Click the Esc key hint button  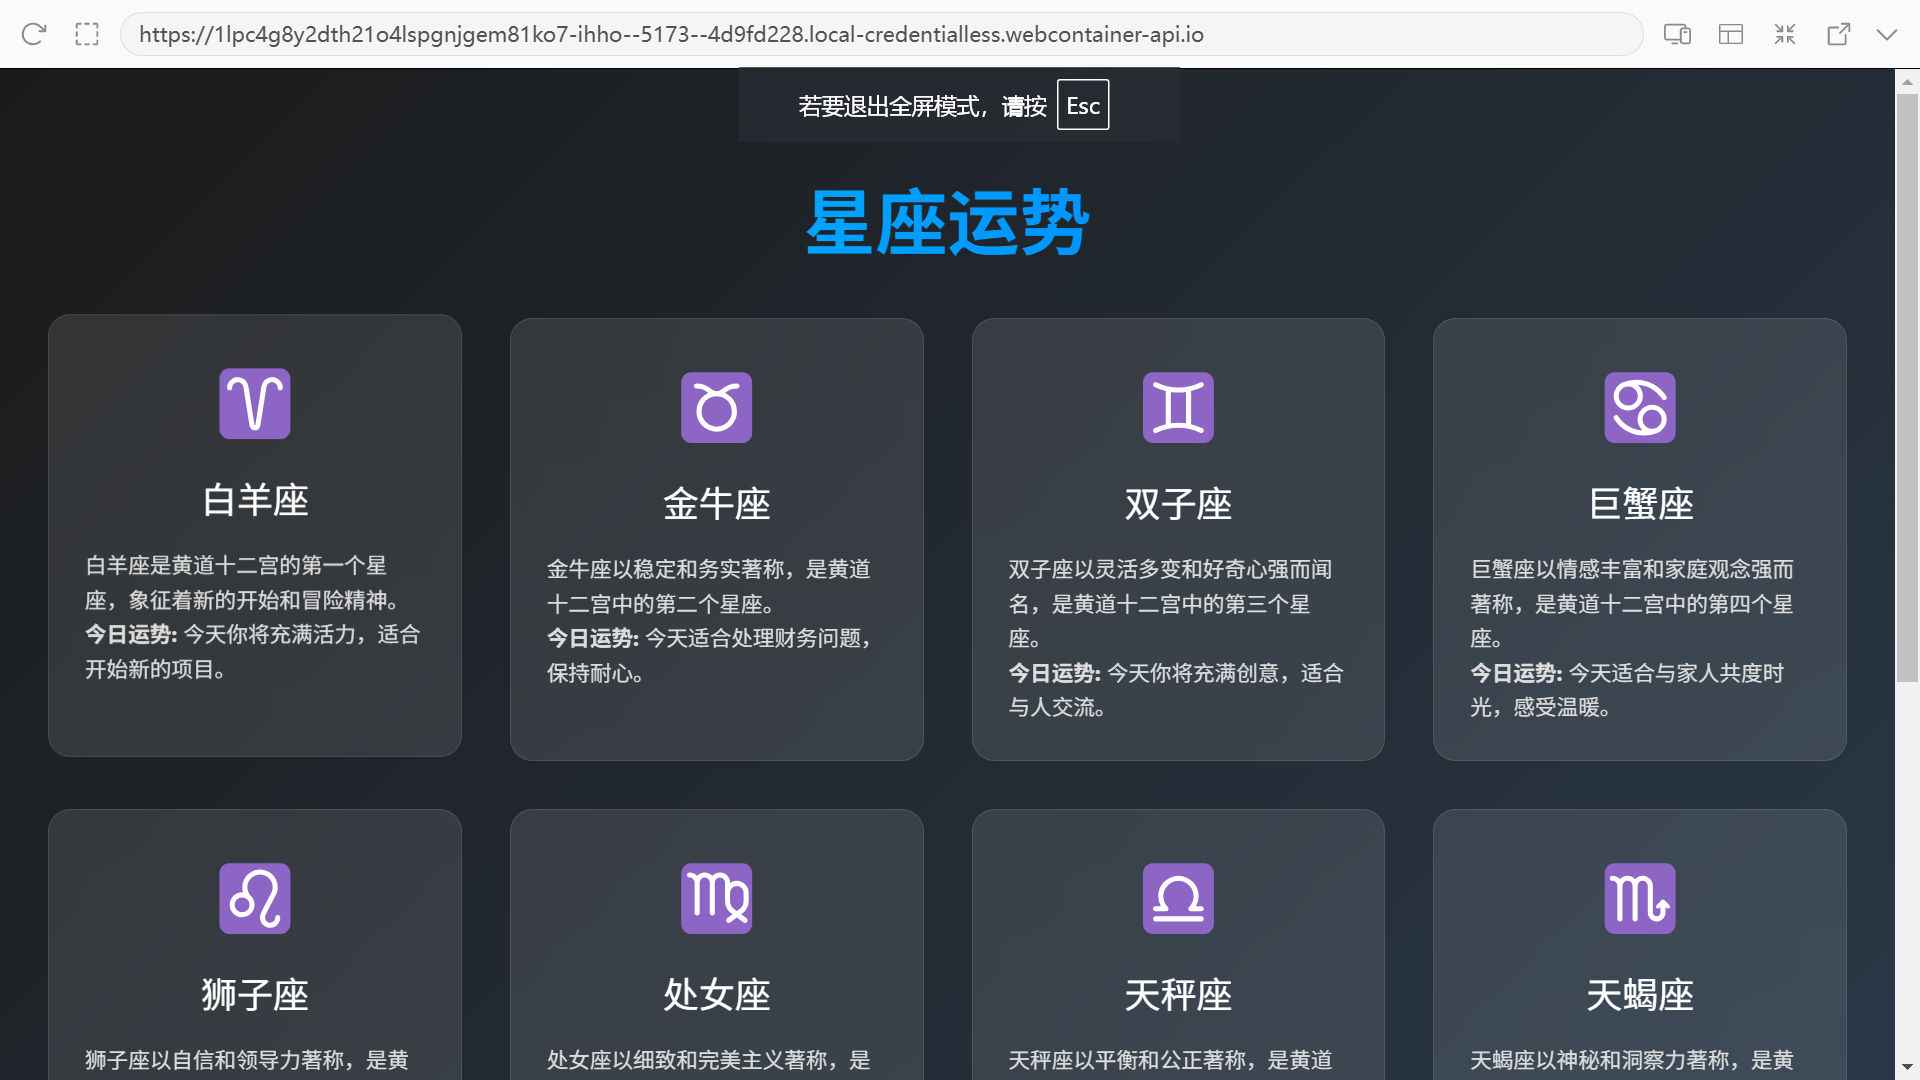pos(1083,105)
